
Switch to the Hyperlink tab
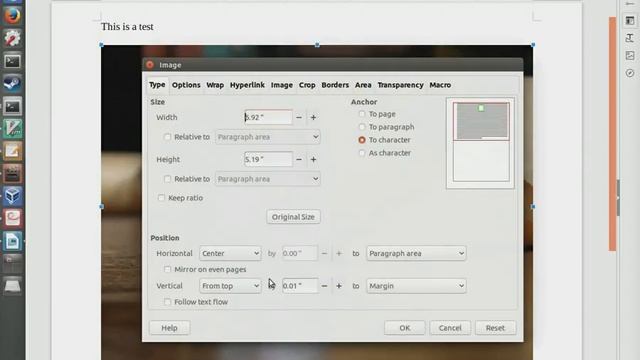[247, 85]
